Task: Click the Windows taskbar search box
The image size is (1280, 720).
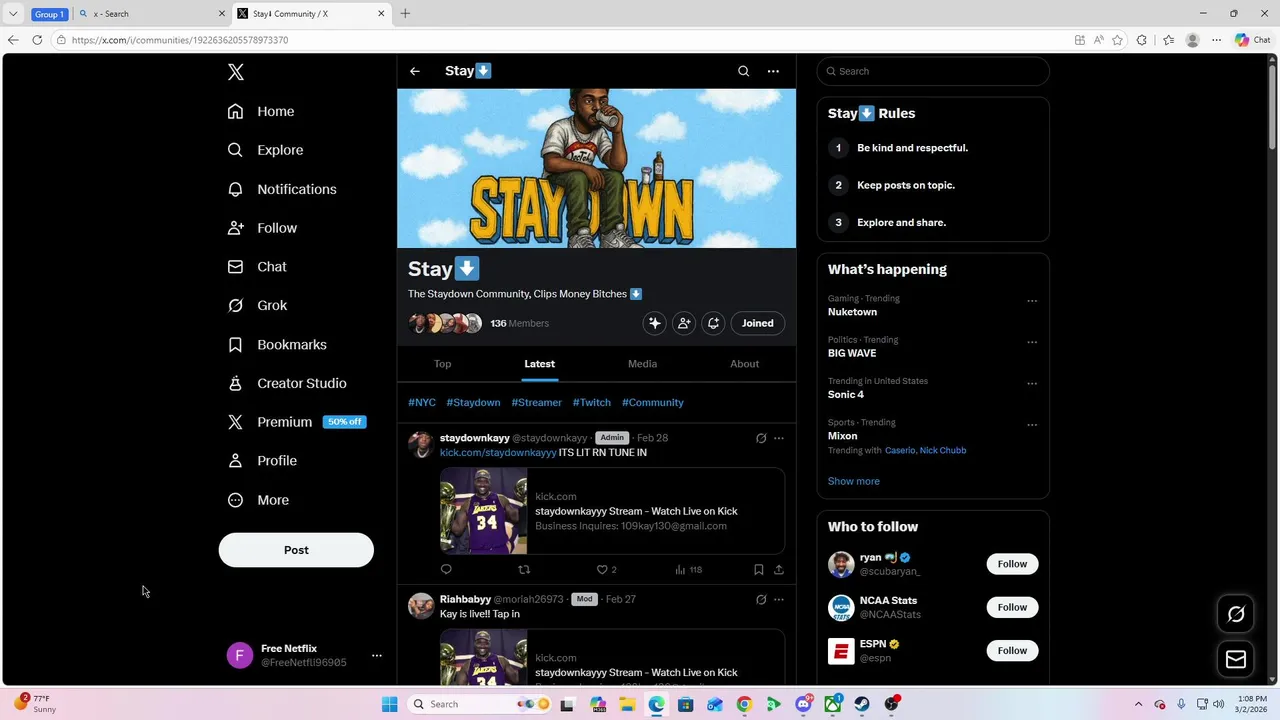Action: pos(480,704)
